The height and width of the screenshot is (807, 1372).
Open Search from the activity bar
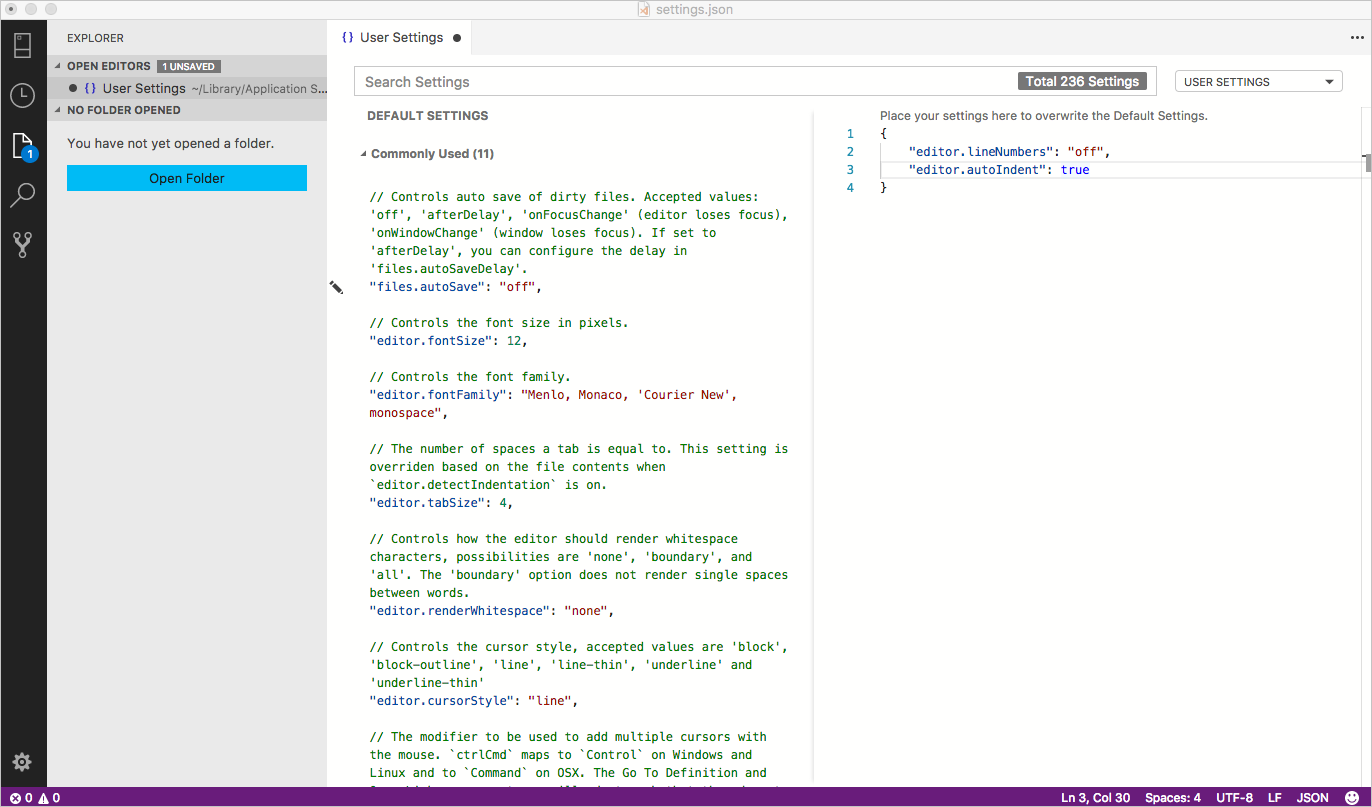tap(22, 194)
